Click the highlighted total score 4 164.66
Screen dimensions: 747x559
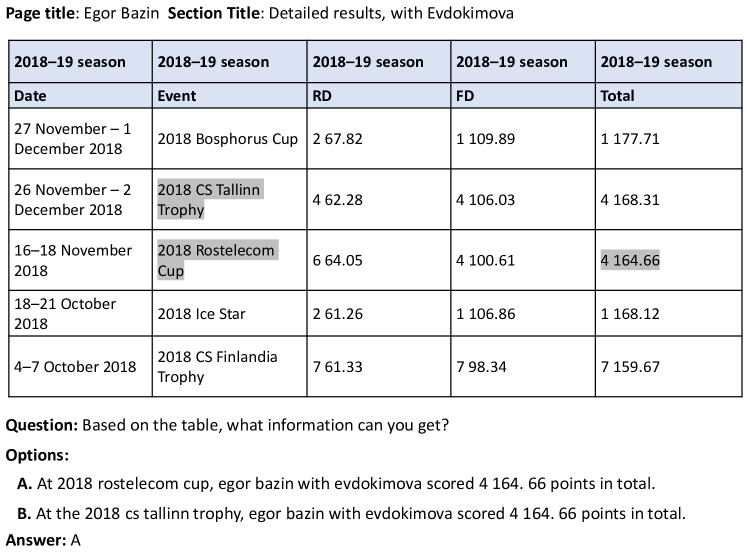pyautogui.click(x=630, y=260)
